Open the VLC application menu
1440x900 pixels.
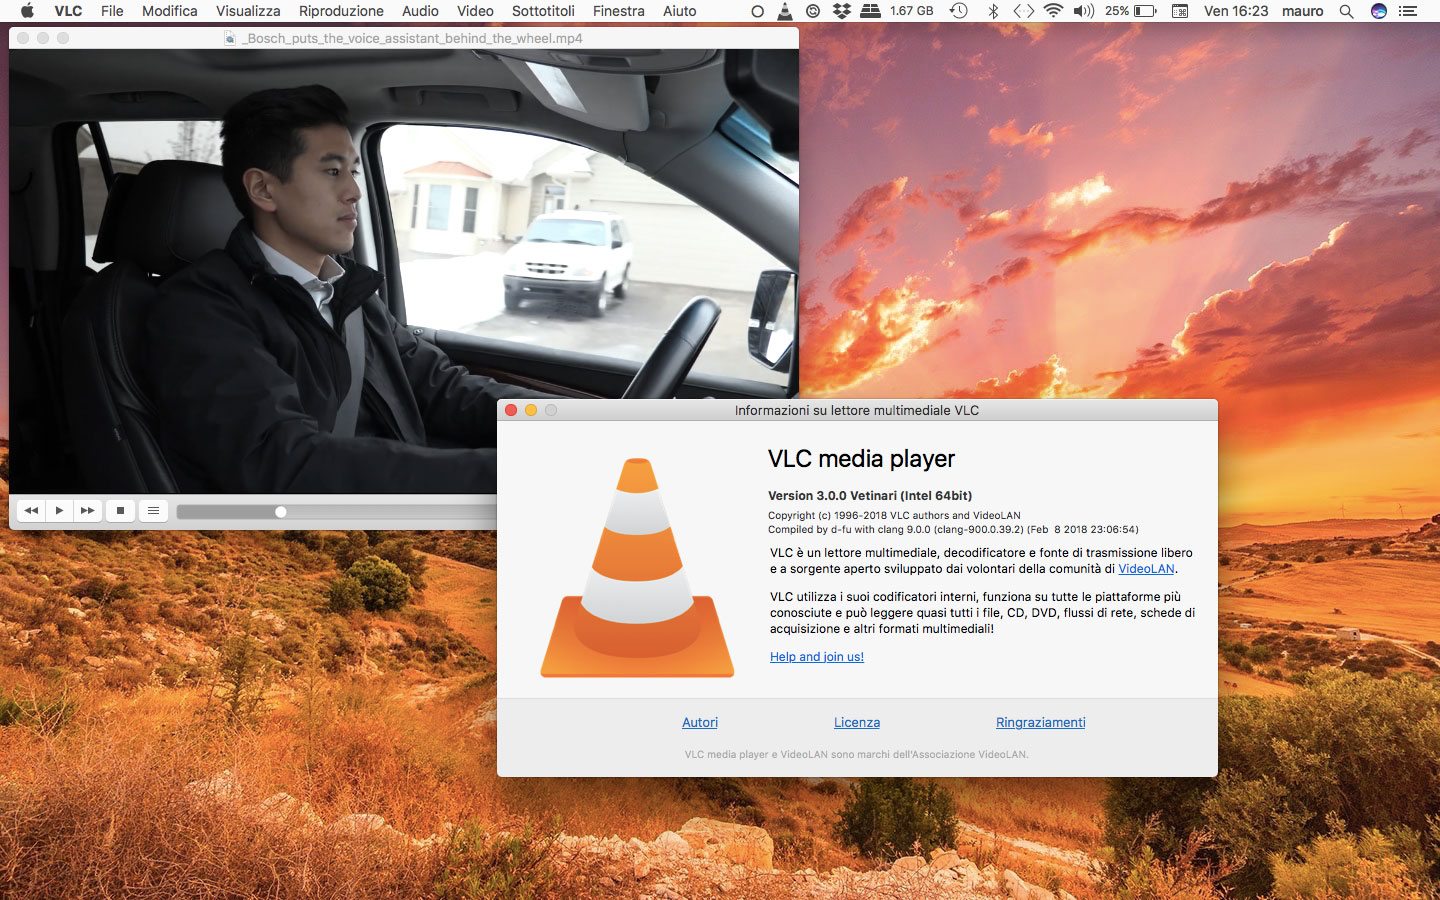[68, 11]
